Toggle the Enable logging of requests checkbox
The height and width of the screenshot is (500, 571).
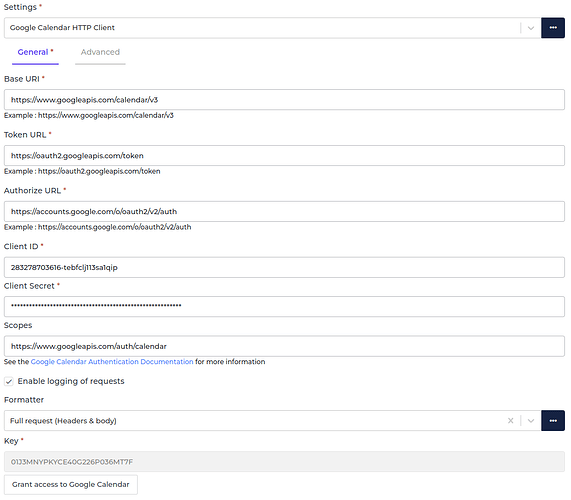click(9, 381)
